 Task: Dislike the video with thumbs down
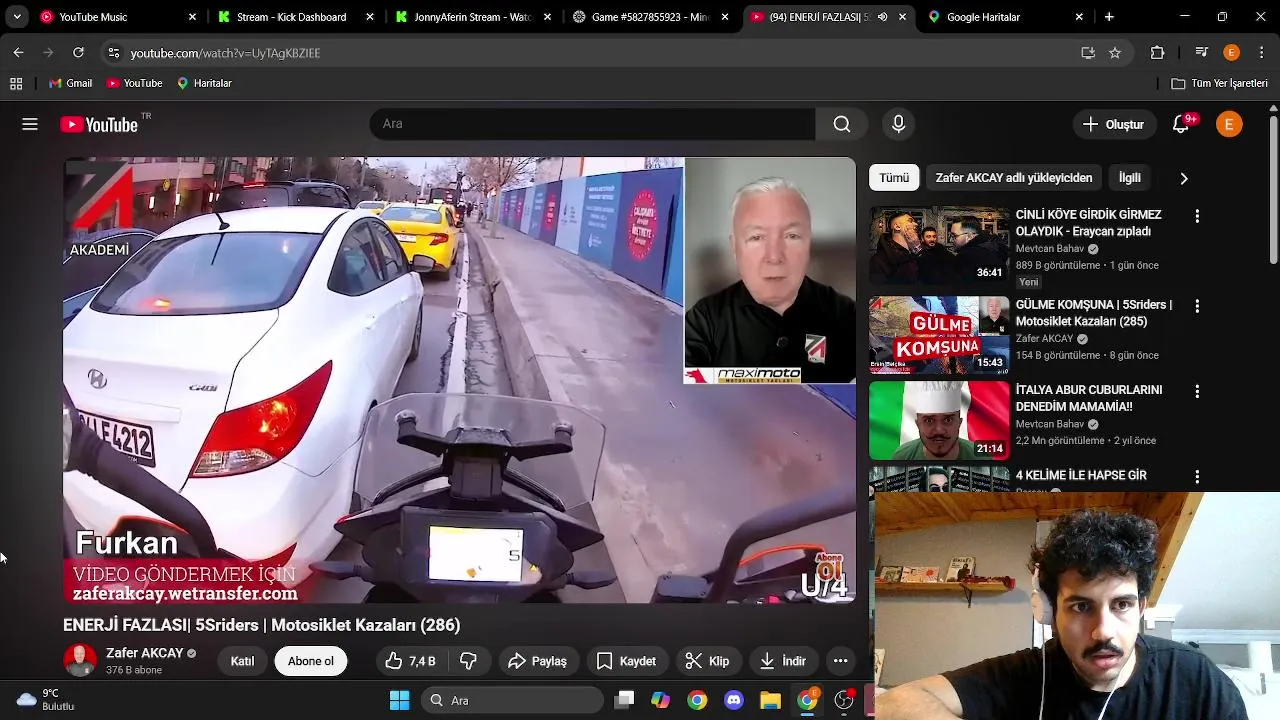(468, 661)
